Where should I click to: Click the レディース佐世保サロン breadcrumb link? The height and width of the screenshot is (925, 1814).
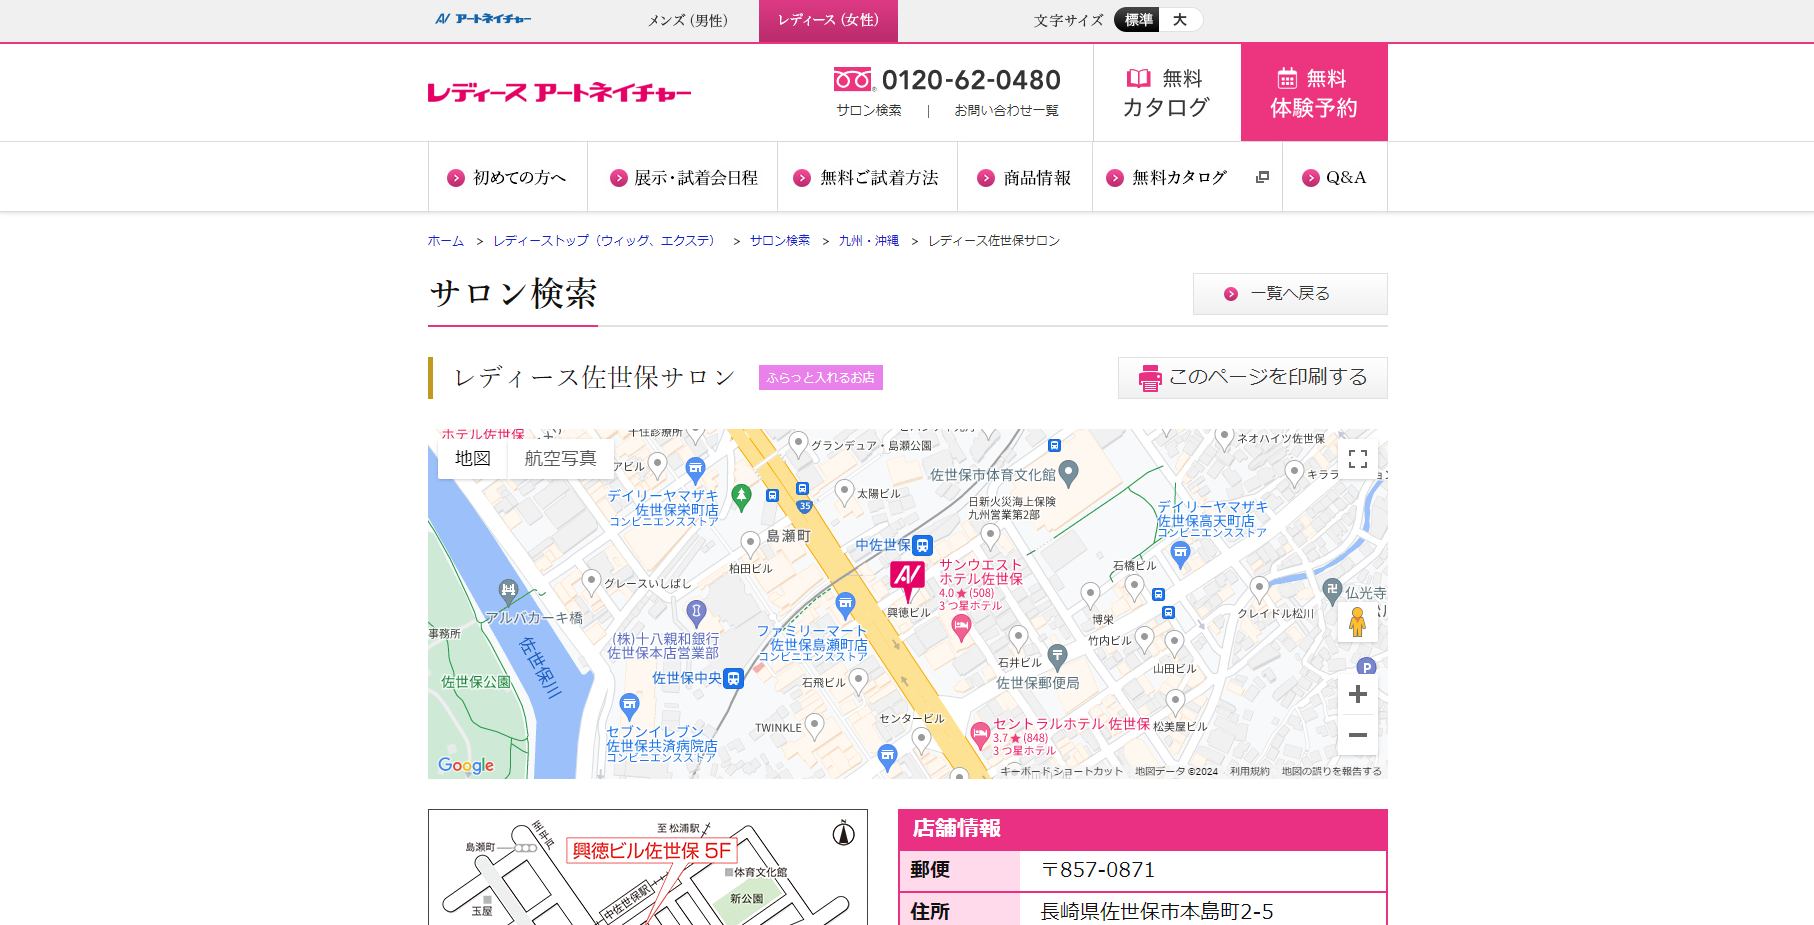point(994,241)
